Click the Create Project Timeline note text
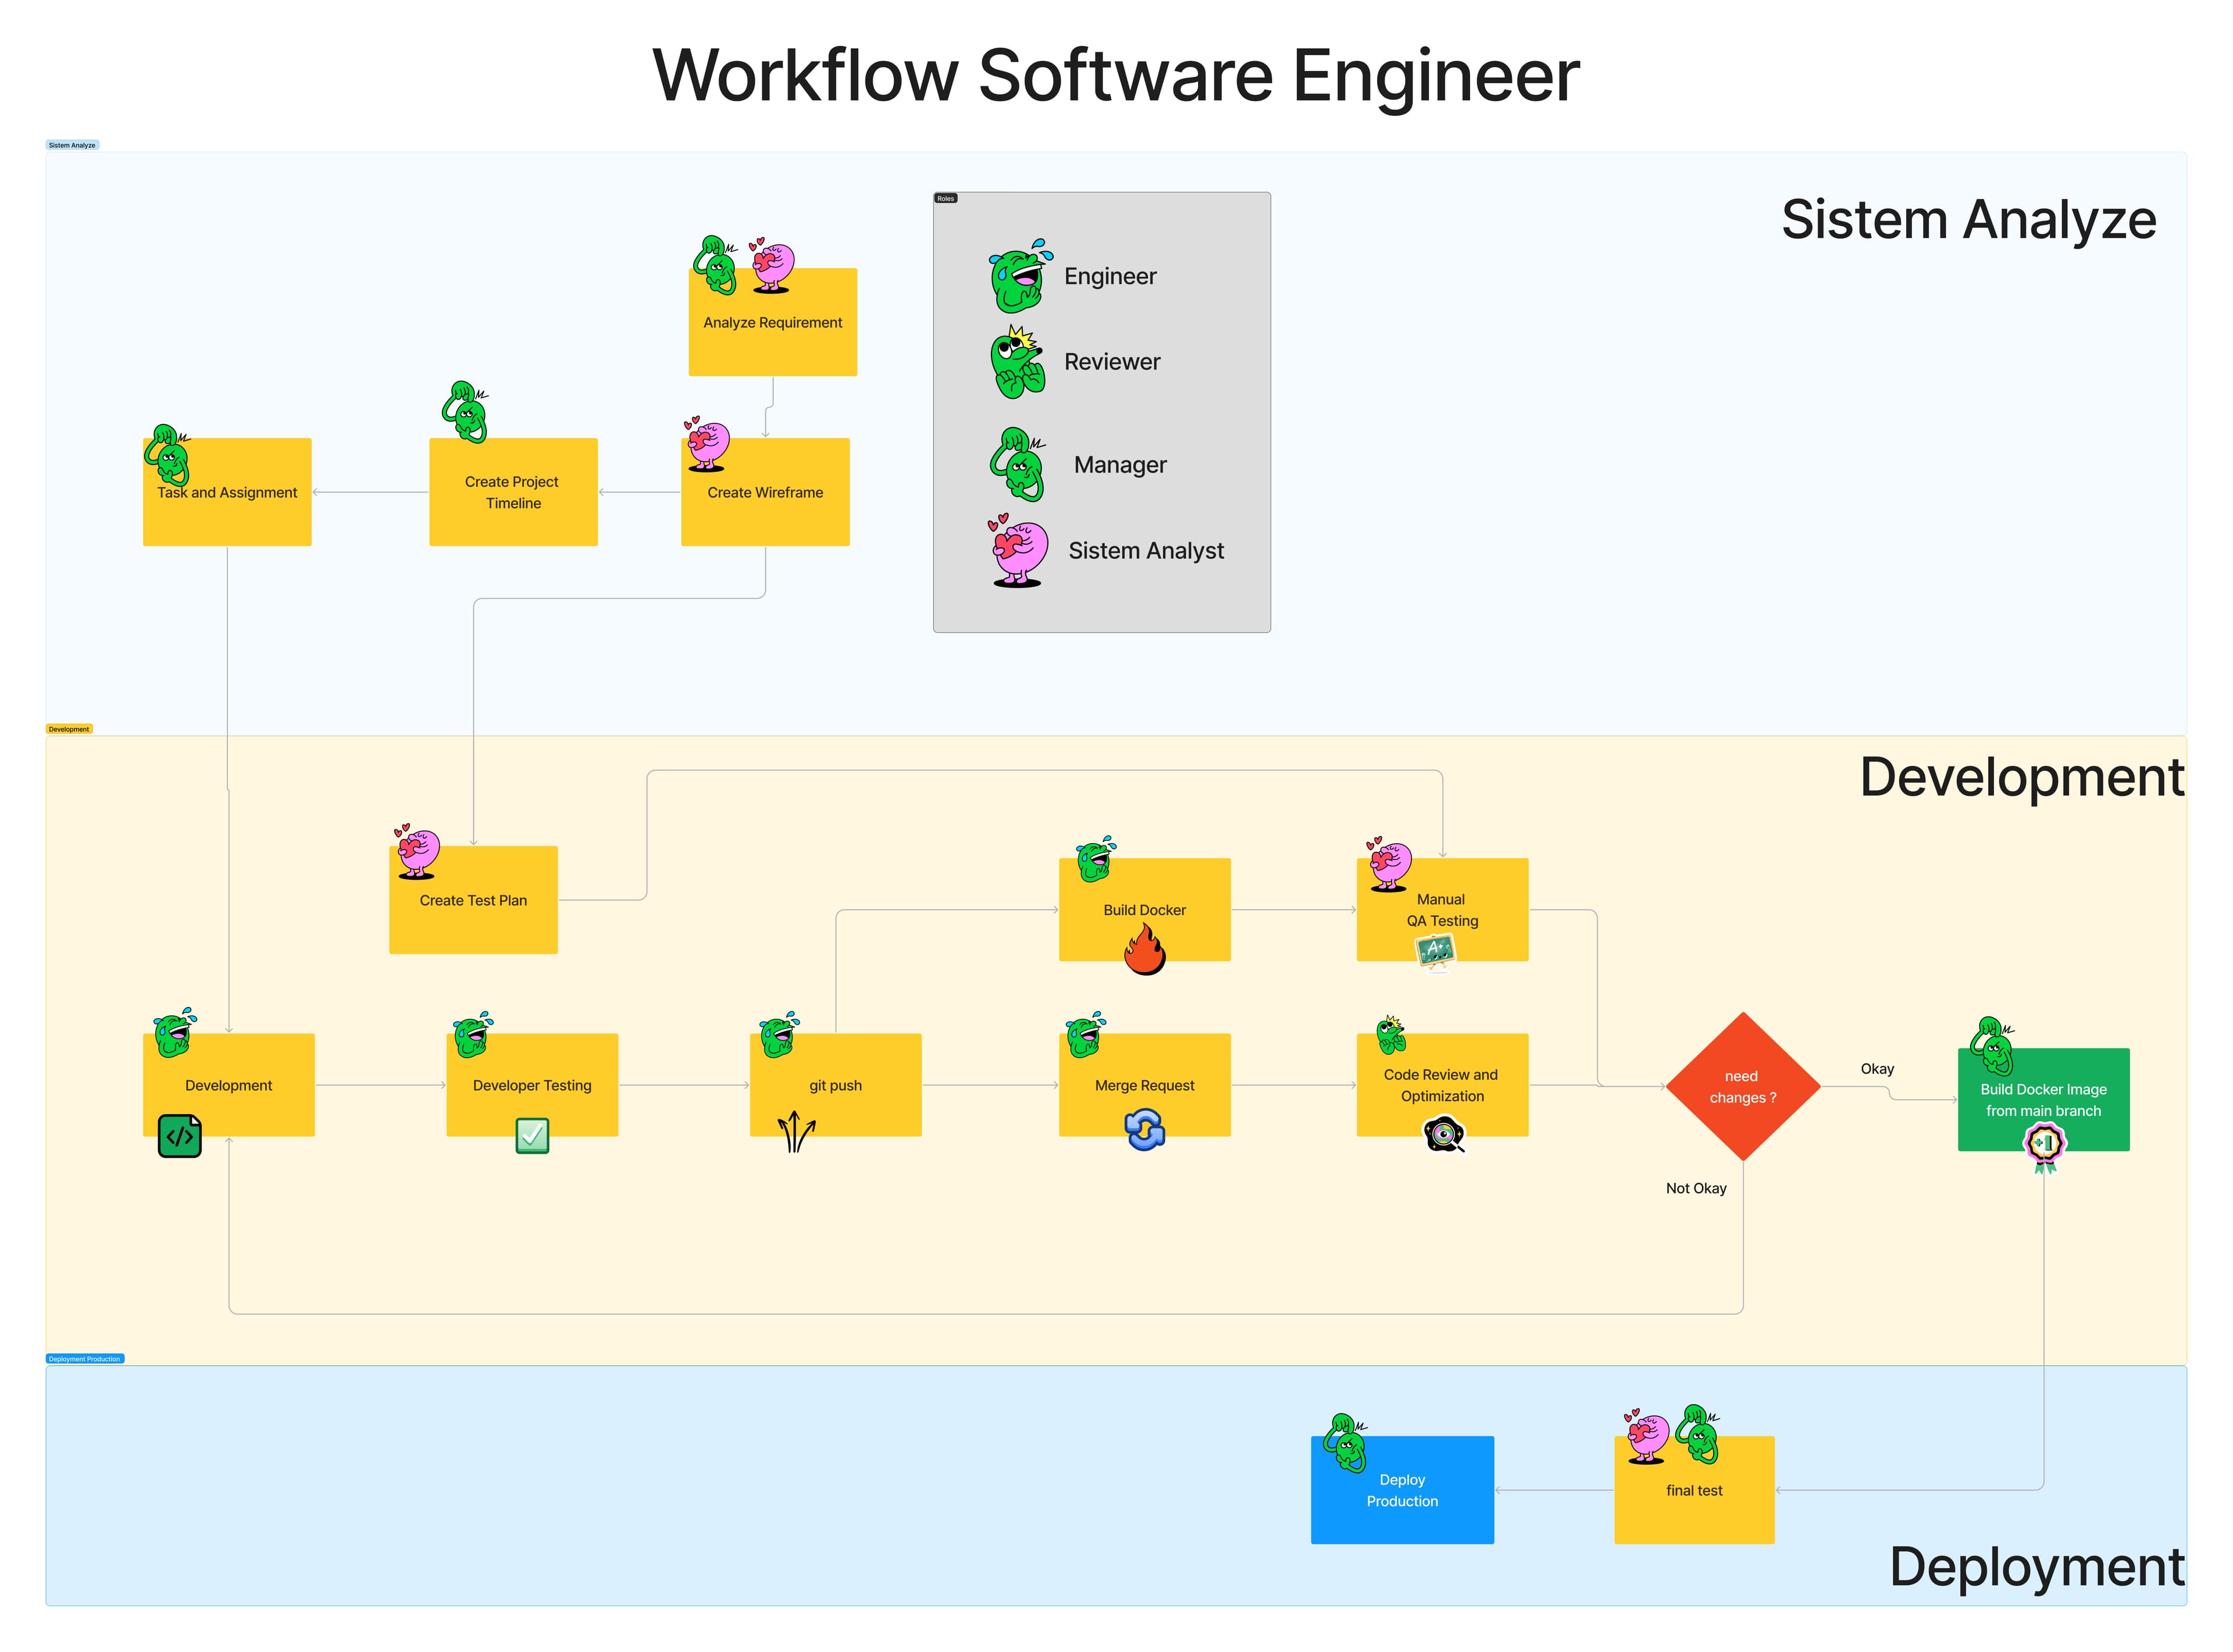 pyautogui.click(x=513, y=492)
